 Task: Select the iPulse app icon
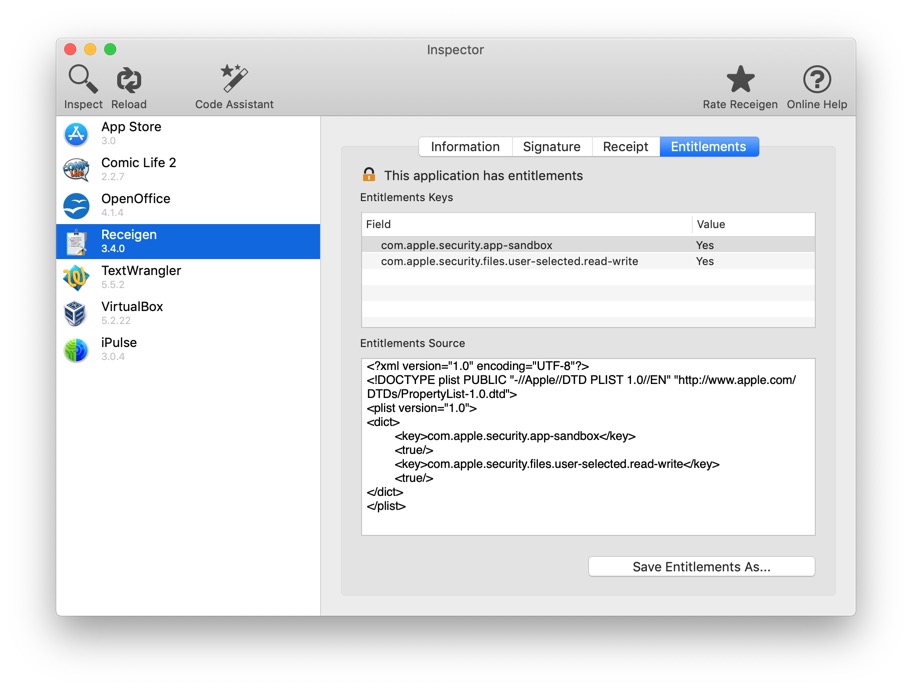[76, 350]
